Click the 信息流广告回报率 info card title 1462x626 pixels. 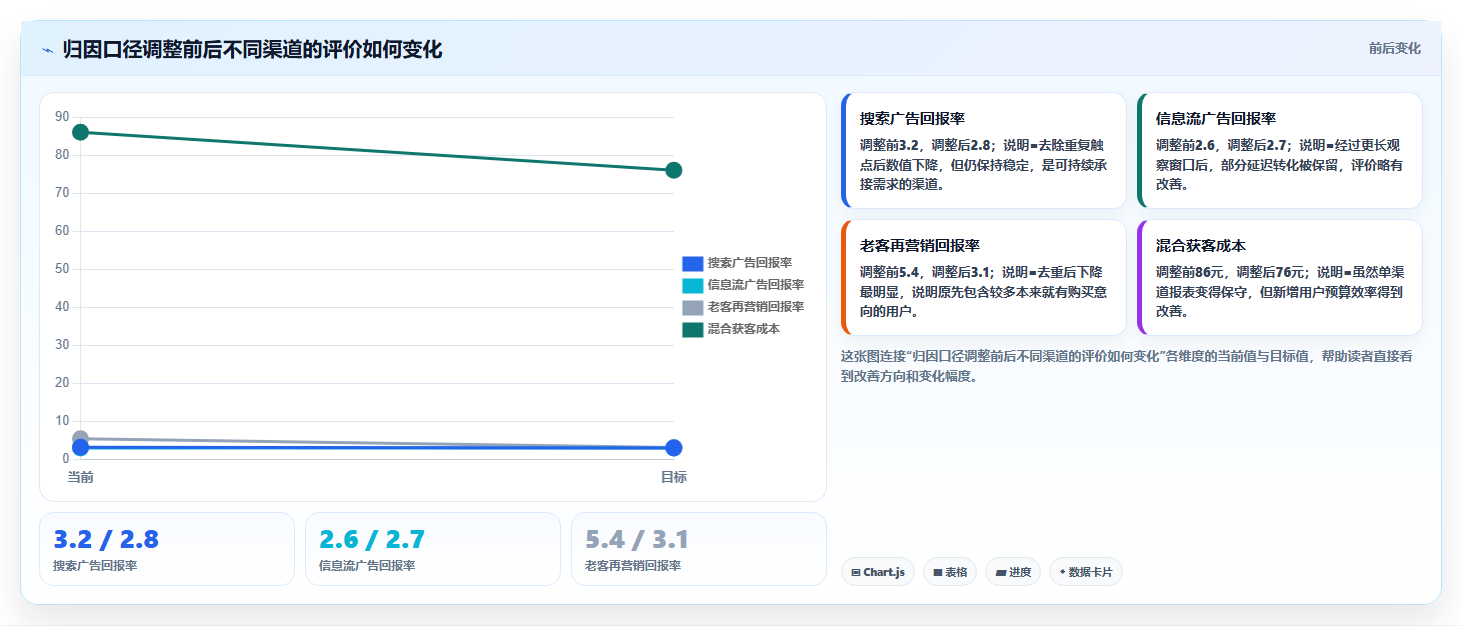[x=1216, y=118]
